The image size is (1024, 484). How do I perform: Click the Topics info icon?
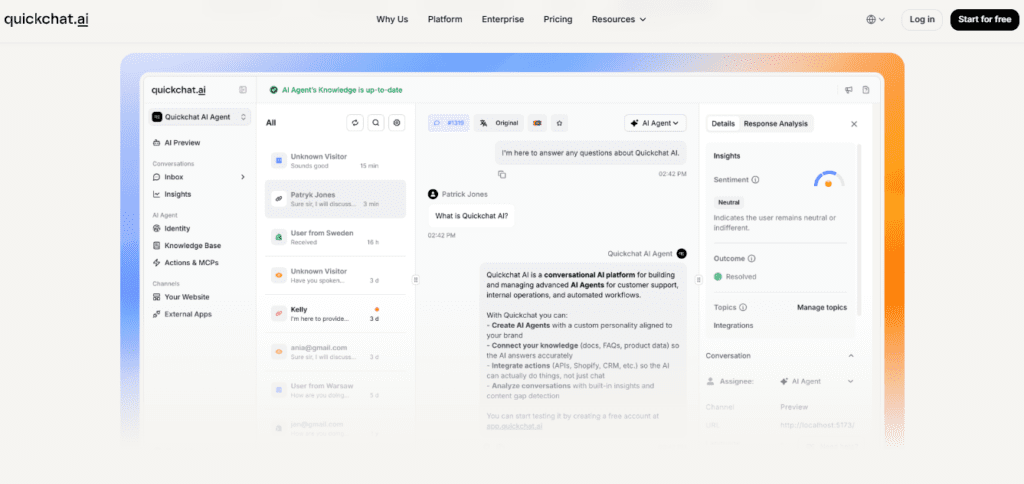point(743,307)
